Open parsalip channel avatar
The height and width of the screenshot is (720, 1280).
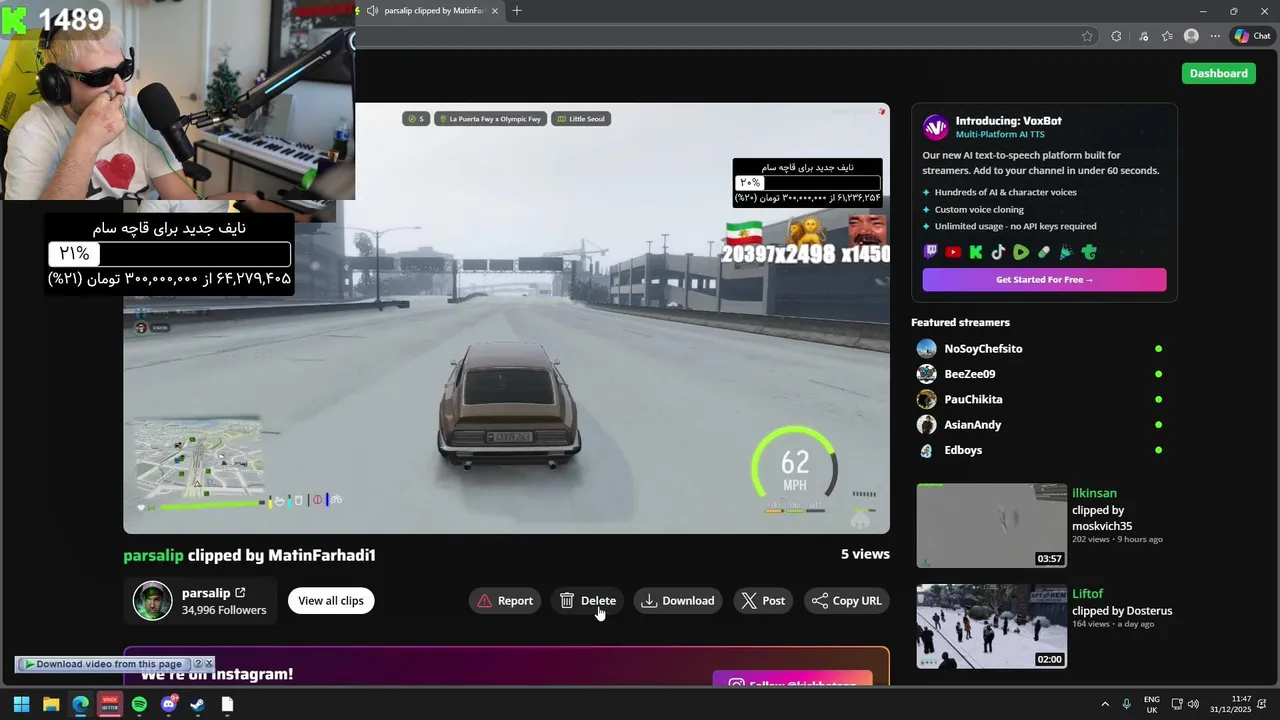click(x=153, y=601)
